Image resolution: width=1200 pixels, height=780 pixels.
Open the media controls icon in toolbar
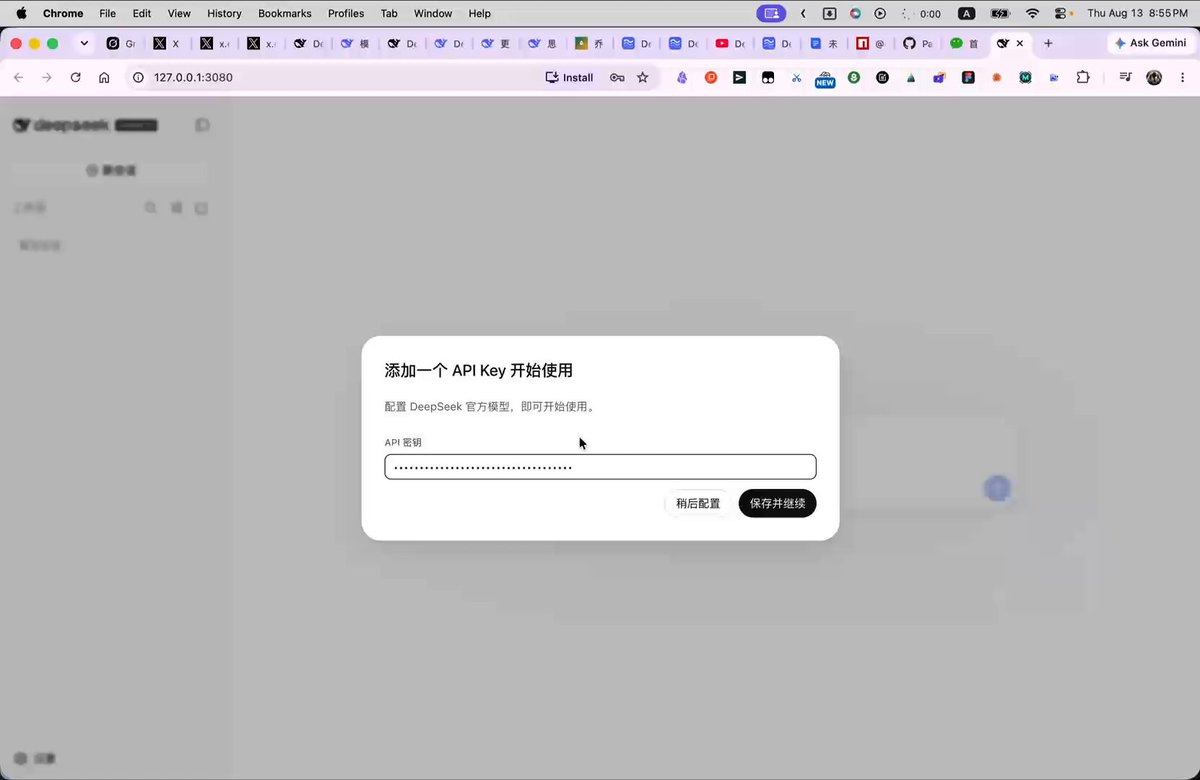1125,77
